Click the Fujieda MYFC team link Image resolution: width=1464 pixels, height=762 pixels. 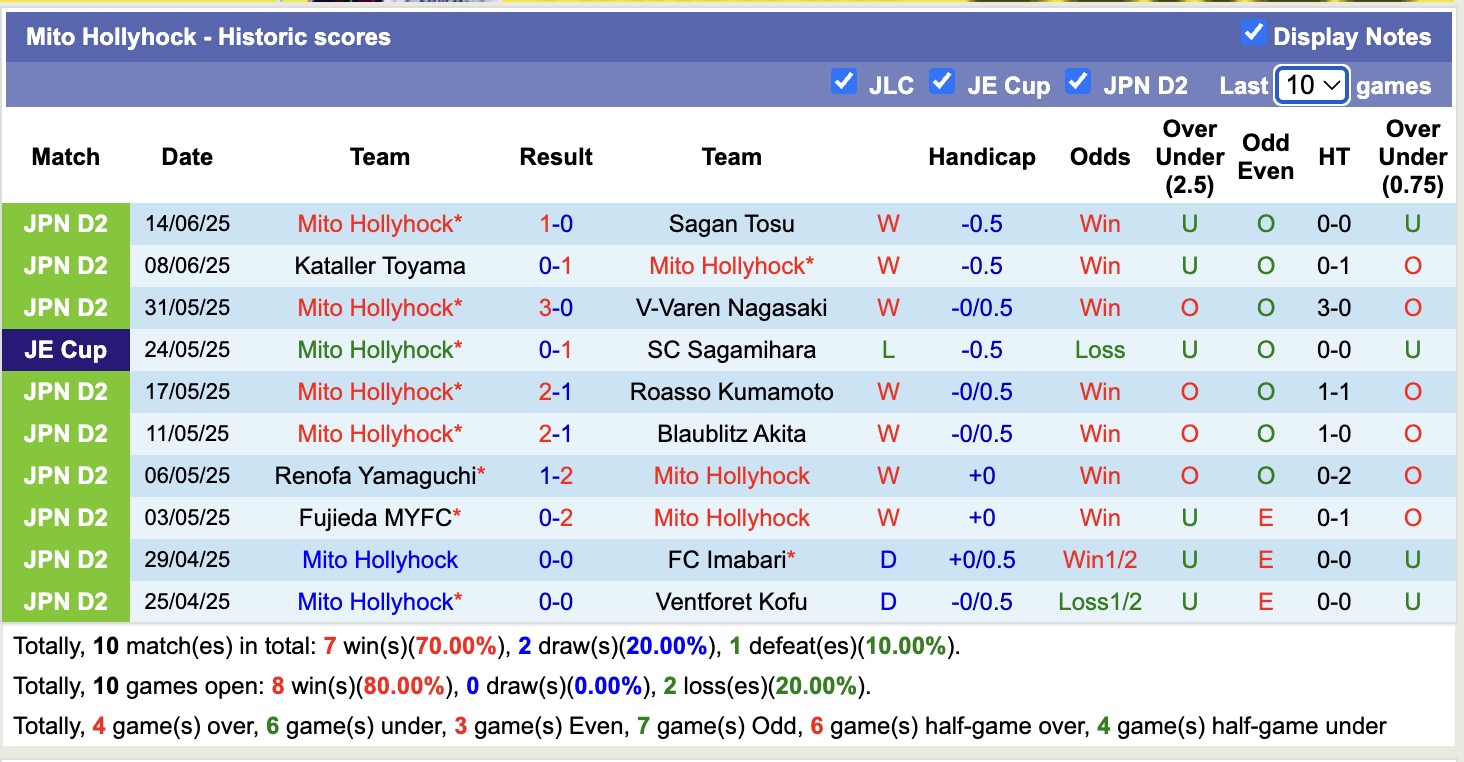(375, 518)
